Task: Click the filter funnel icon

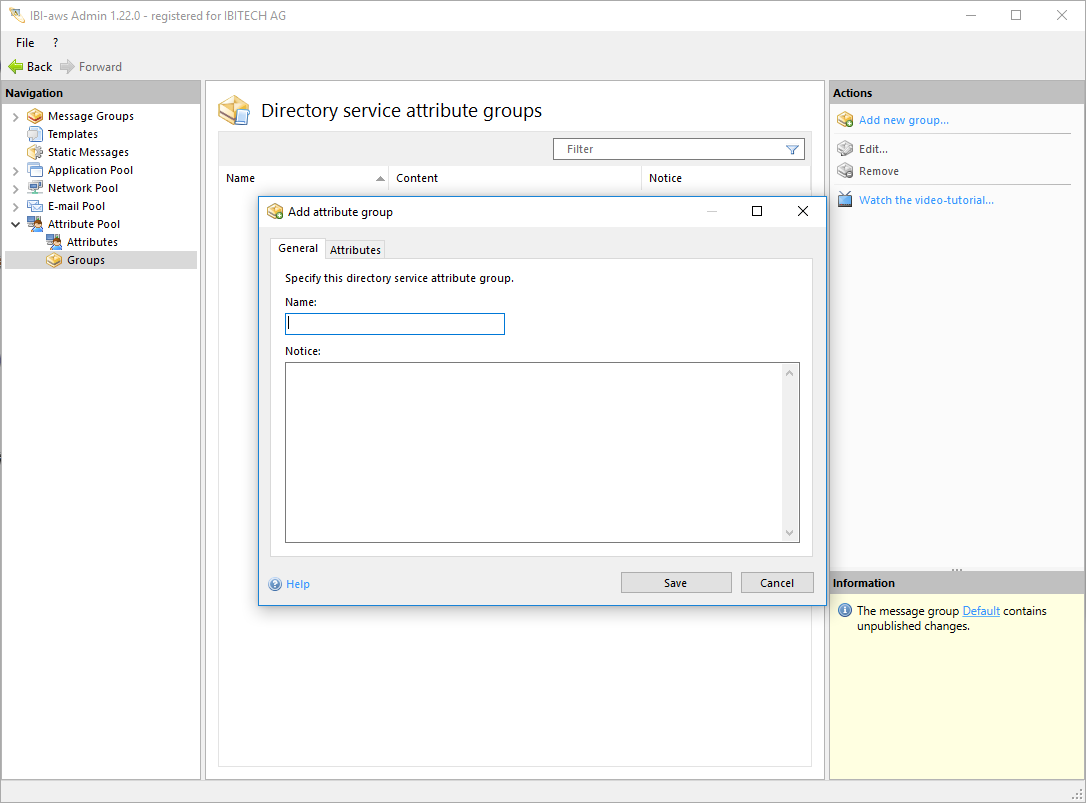Action: coord(792,149)
